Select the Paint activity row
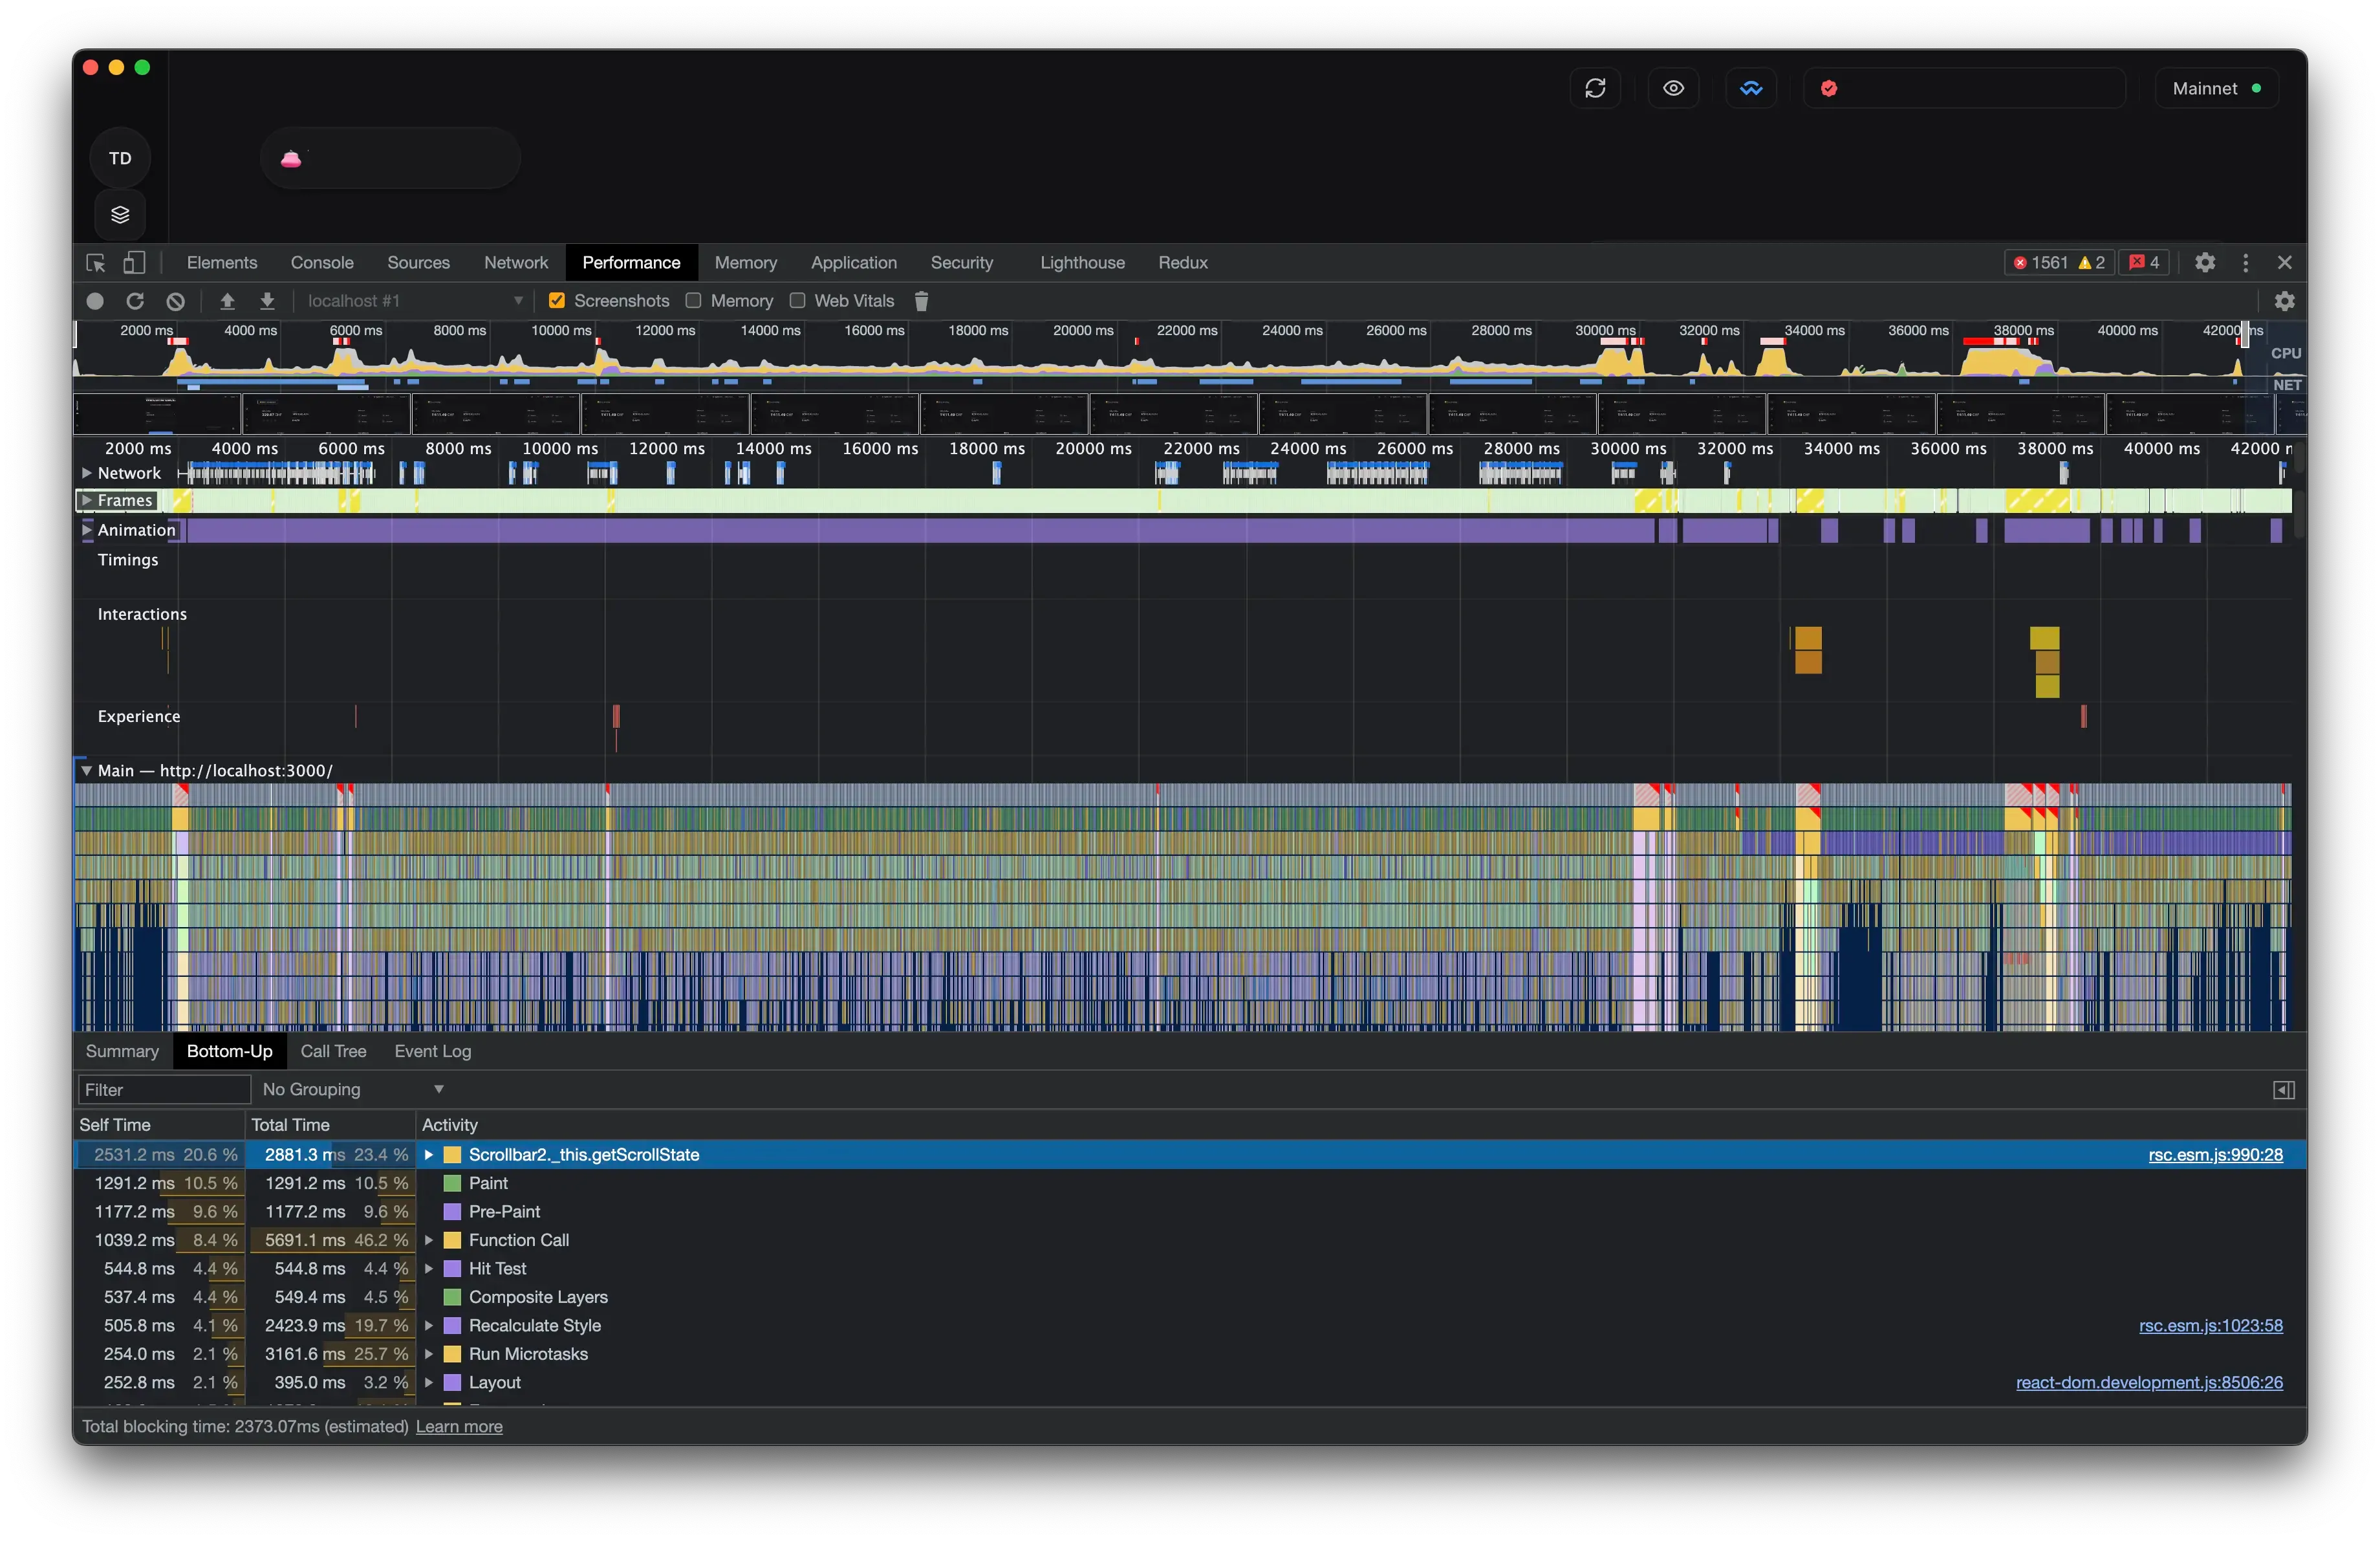2380x1541 pixels. click(x=1190, y=1184)
